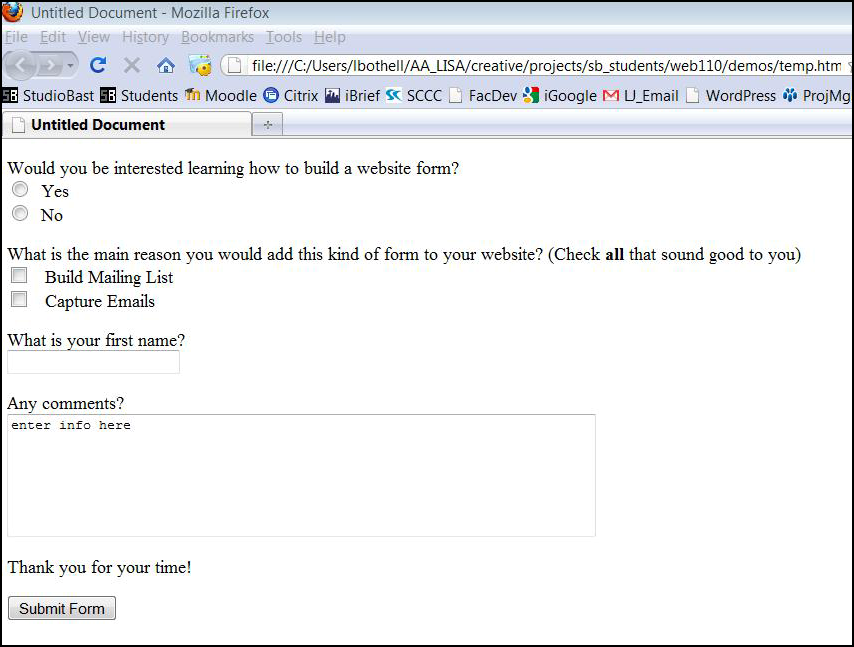Click the Reload page icon

[98, 65]
